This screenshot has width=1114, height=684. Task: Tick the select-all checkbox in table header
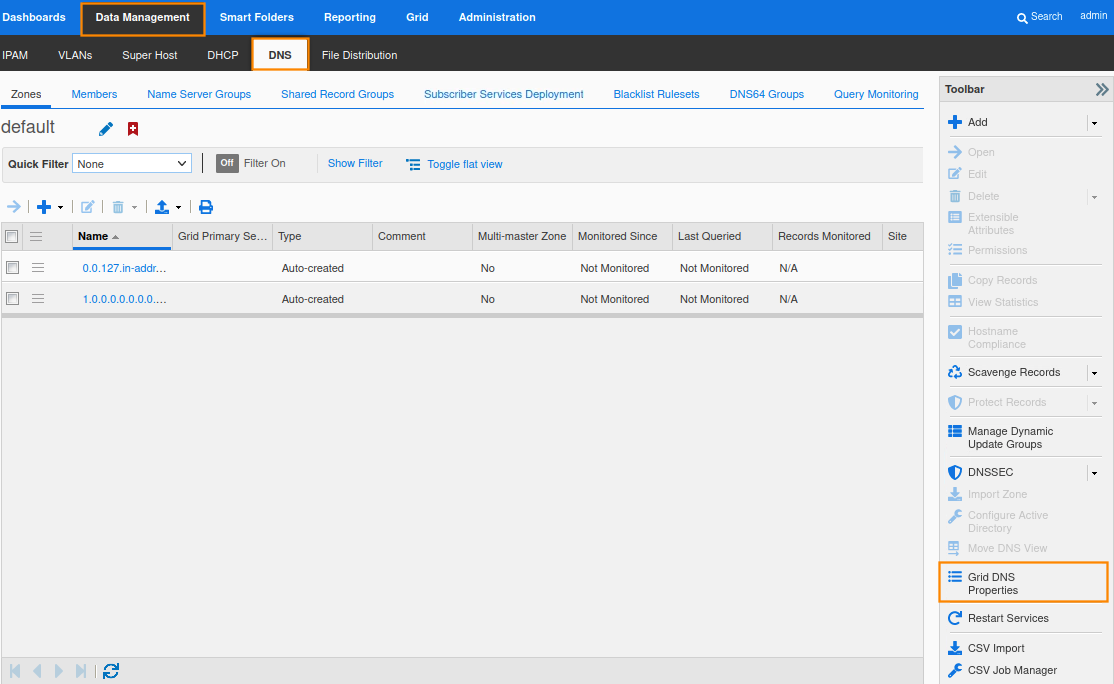click(x=12, y=236)
